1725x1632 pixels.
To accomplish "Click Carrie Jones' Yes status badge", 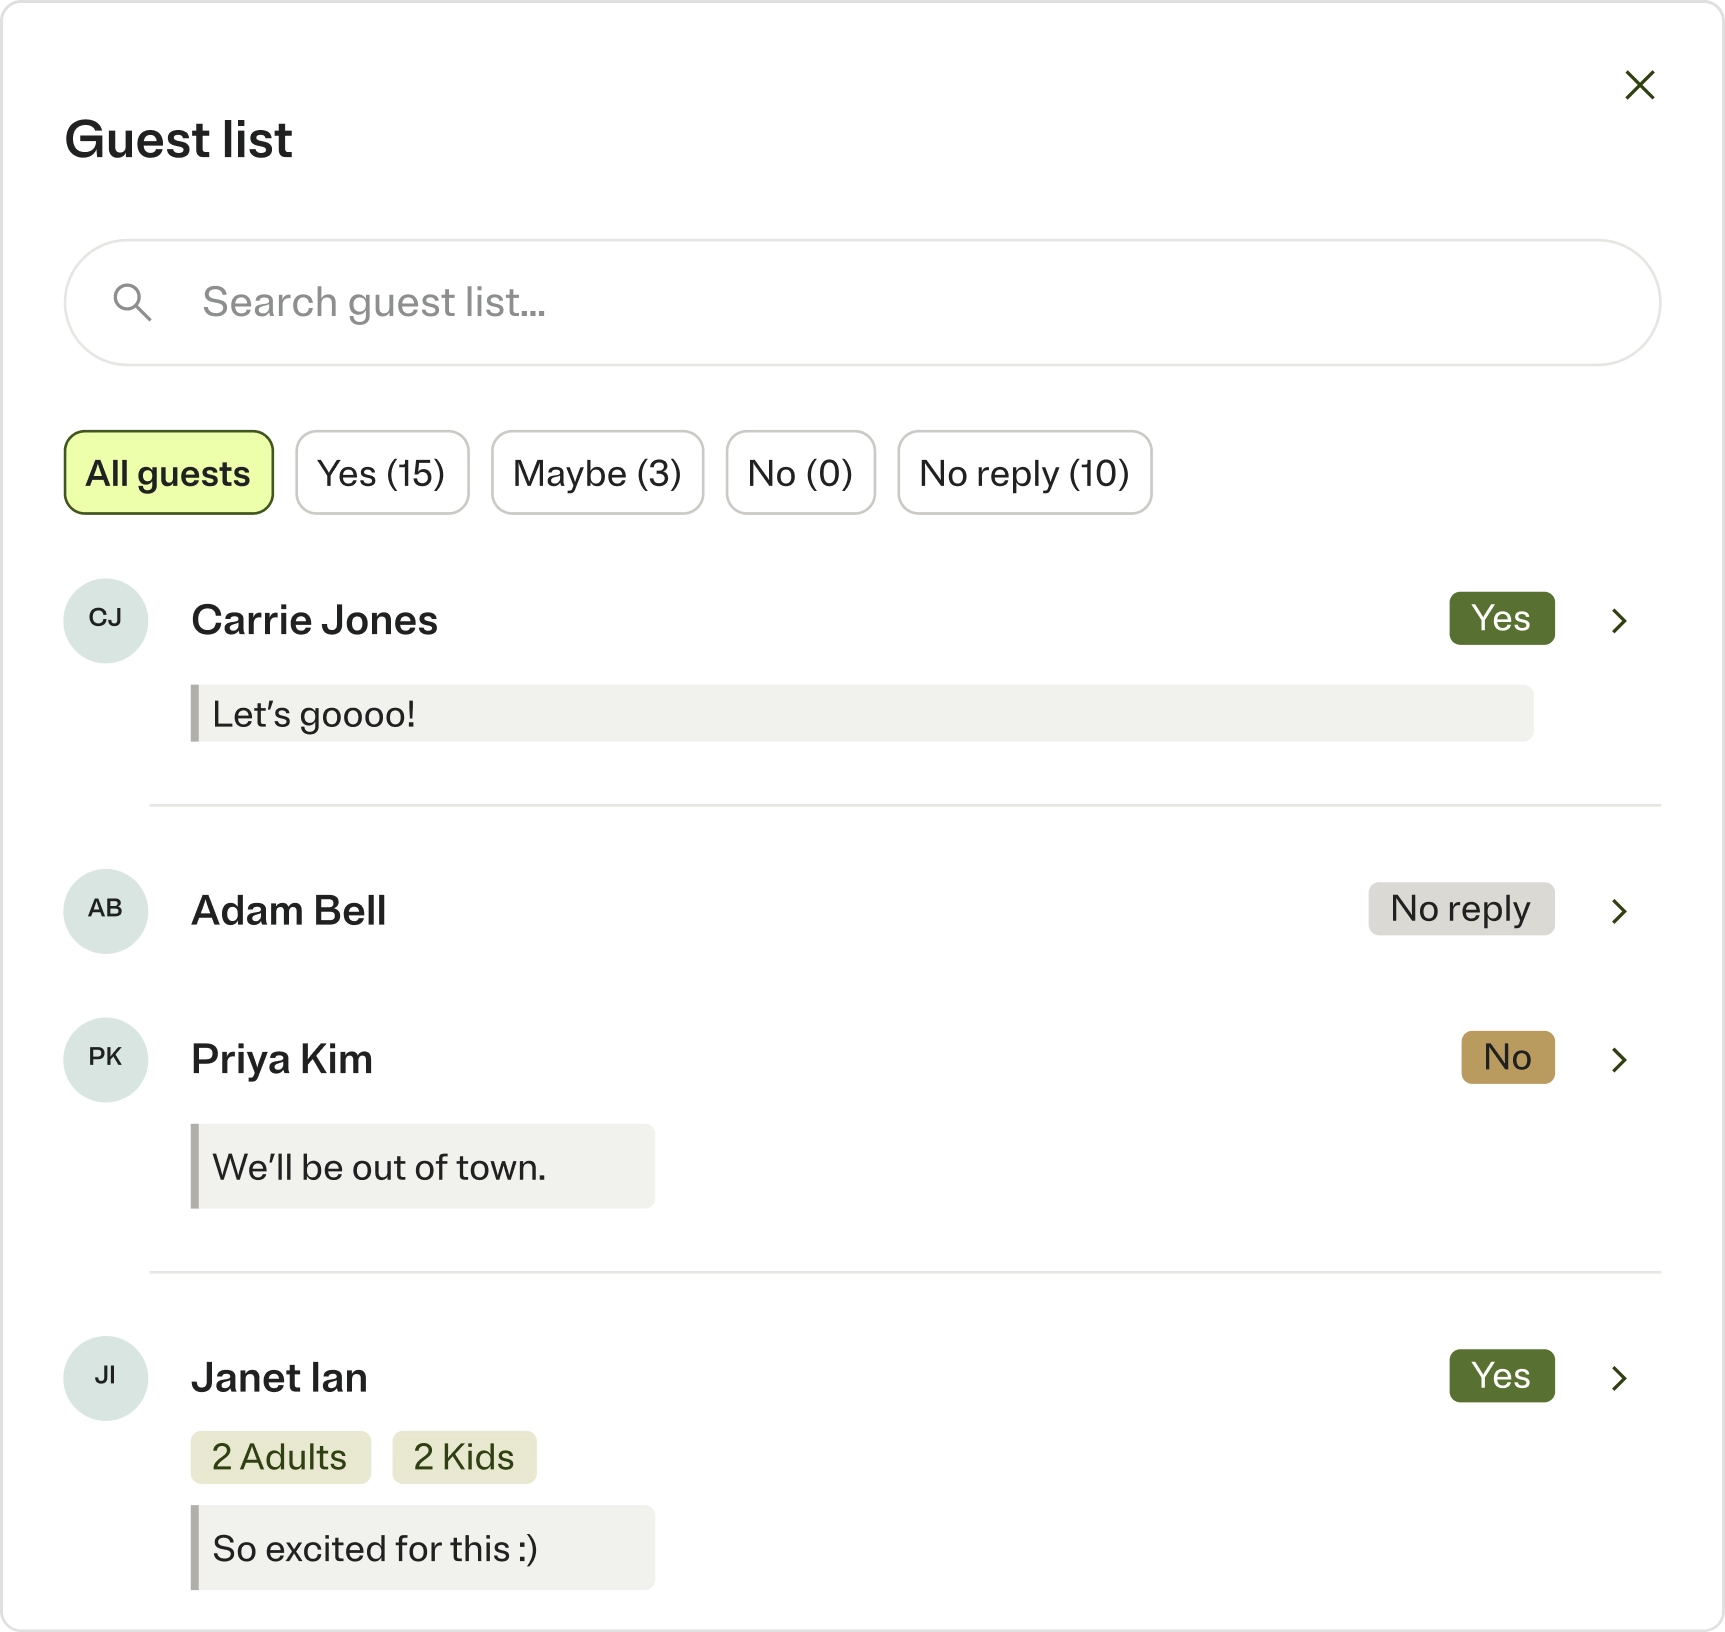I will 1501,618.
